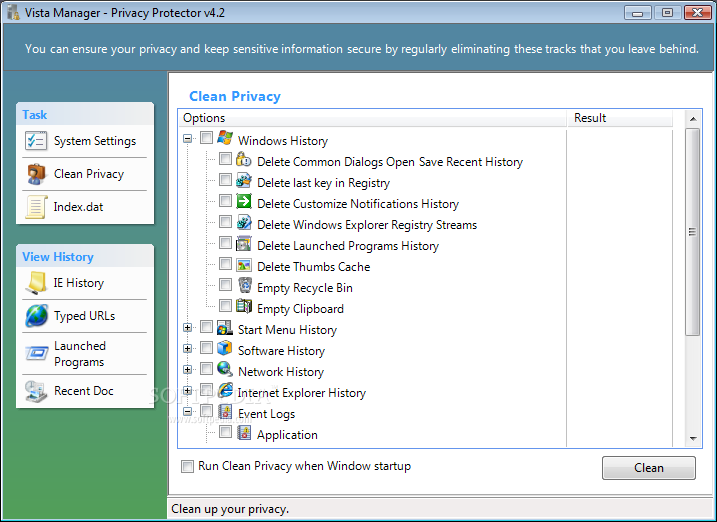Screen dimensions: 717x522
Task: Click the Network History globe icon
Action: point(225,369)
